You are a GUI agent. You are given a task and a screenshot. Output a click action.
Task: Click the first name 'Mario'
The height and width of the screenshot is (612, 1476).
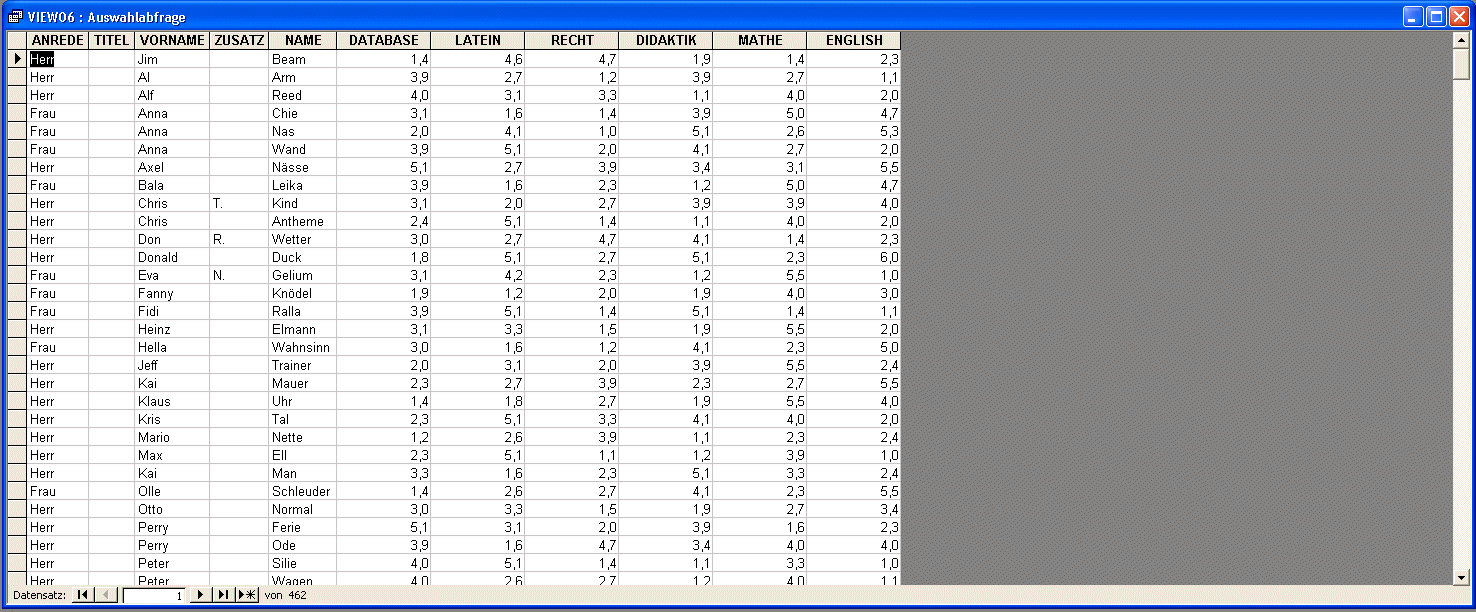coord(172,437)
